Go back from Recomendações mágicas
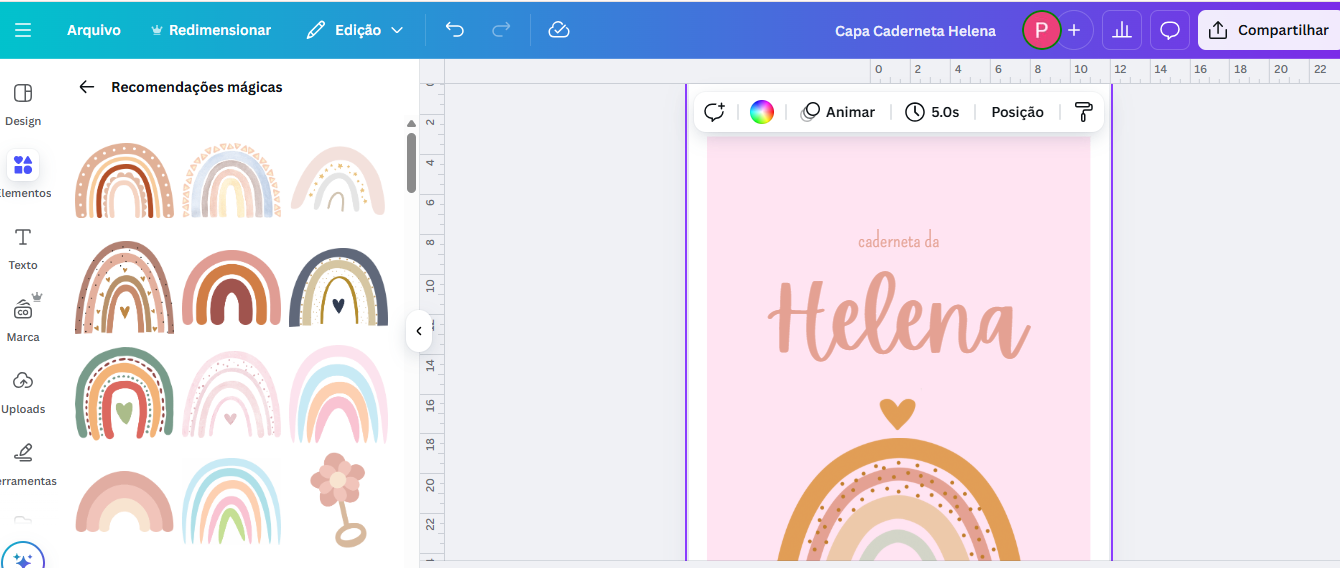 [87, 87]
